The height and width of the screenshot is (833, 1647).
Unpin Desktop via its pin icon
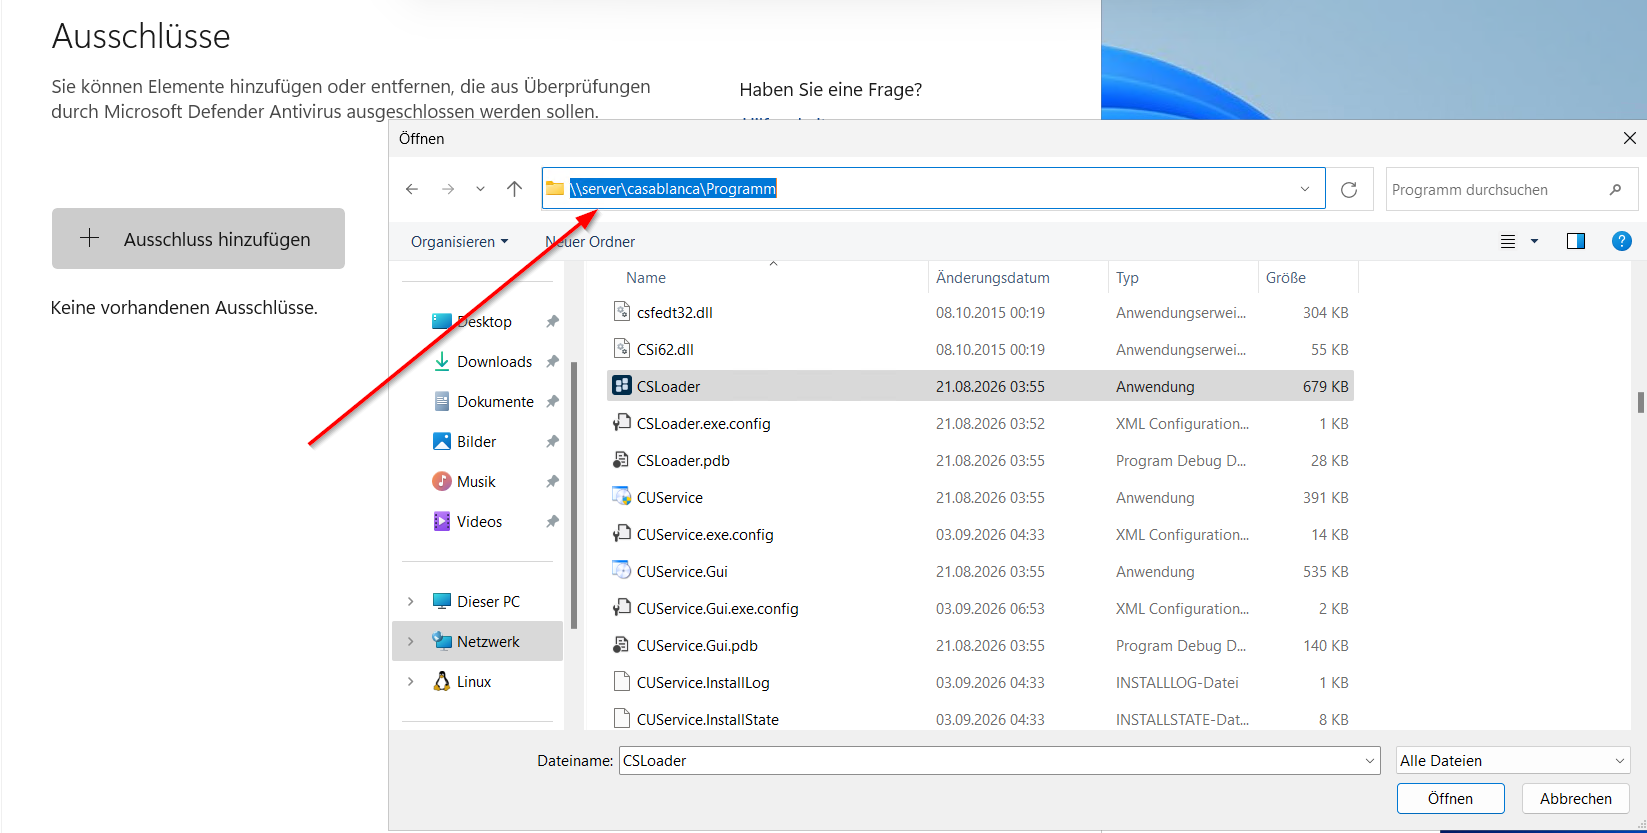[552, 321]
